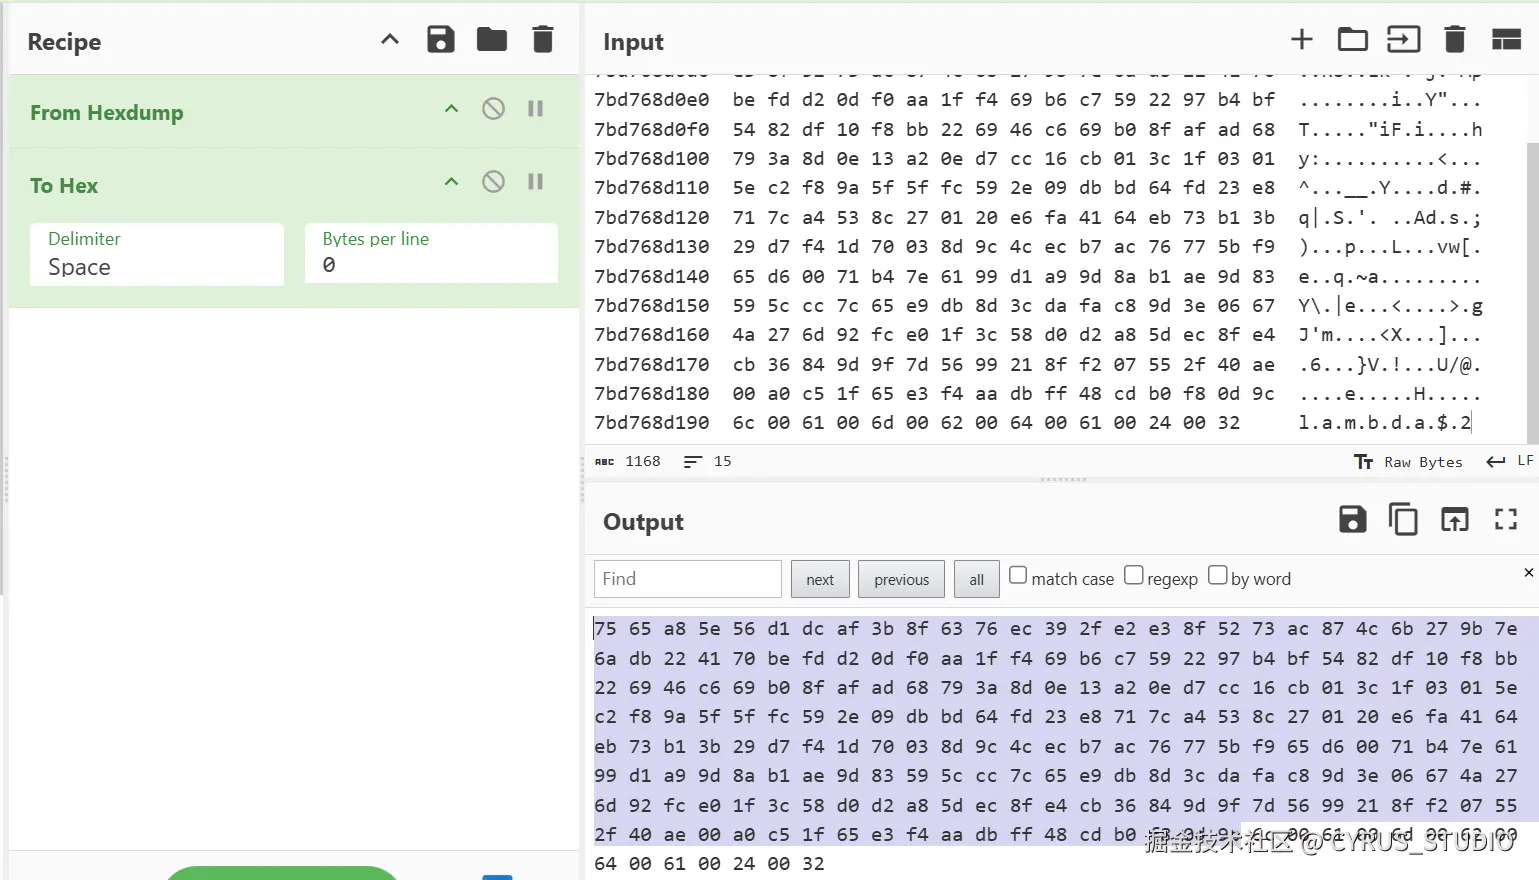The width and height of the screenshot is (1539, 880).
Task: Set breakpoint on To Hex
Action: click(x=536, y=182)
